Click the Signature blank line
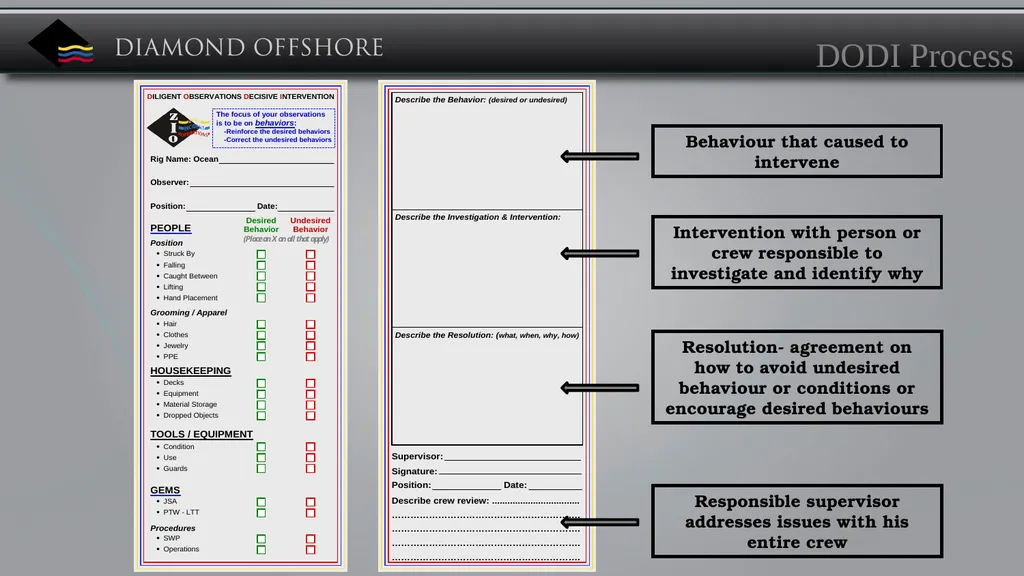Image resolution: width=1024 pixels, height=576 pixels. point(509,472)
